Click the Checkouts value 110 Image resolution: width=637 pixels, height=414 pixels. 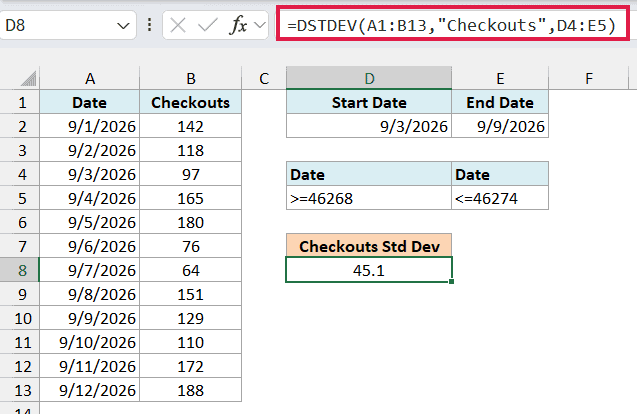click(191, 342)
